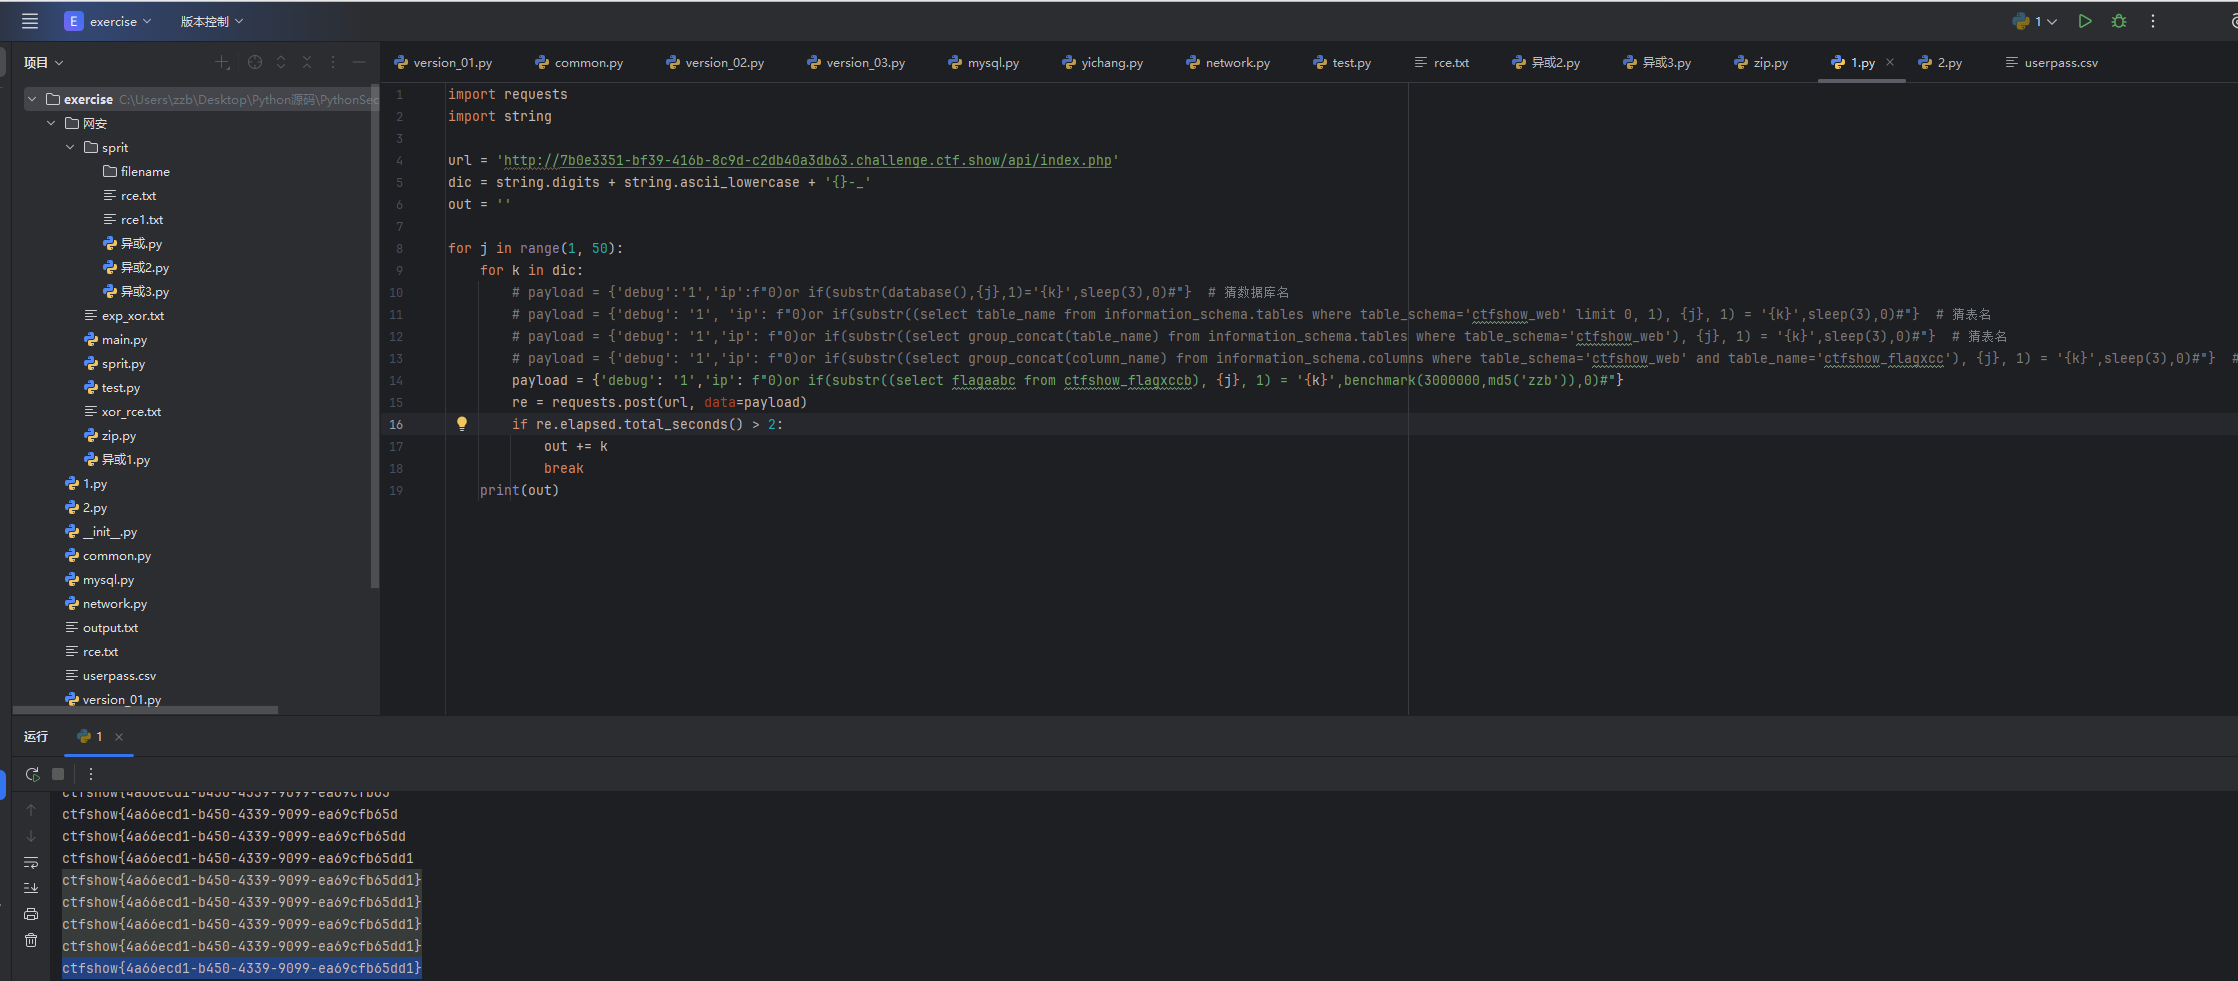This screenshot has width=2238, height=981.
Task: Collapse the exercise root folder
Action: [32, 99]
